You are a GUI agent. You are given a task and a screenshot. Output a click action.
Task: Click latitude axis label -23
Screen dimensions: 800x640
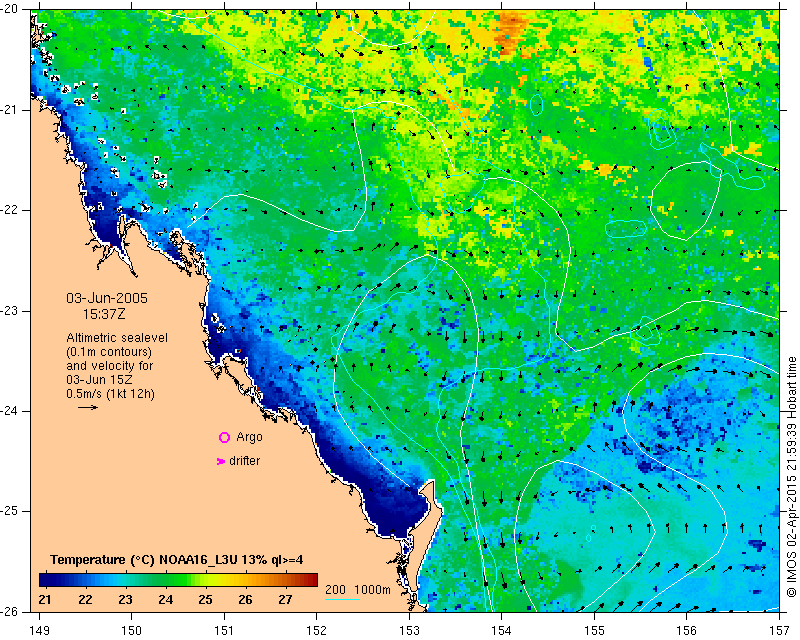[9, 311]
